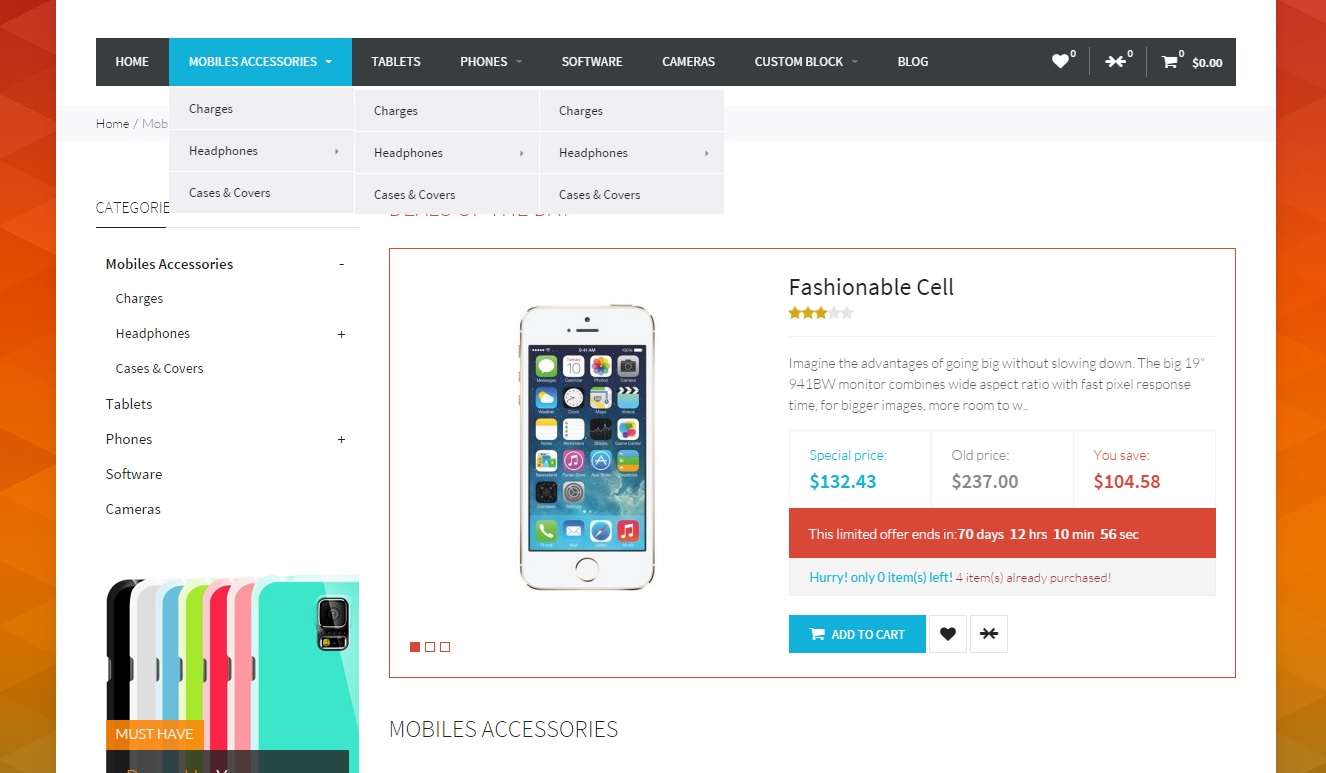Open the Custom Block dropdown menu

pyautogui.click(x=806, y=62)
